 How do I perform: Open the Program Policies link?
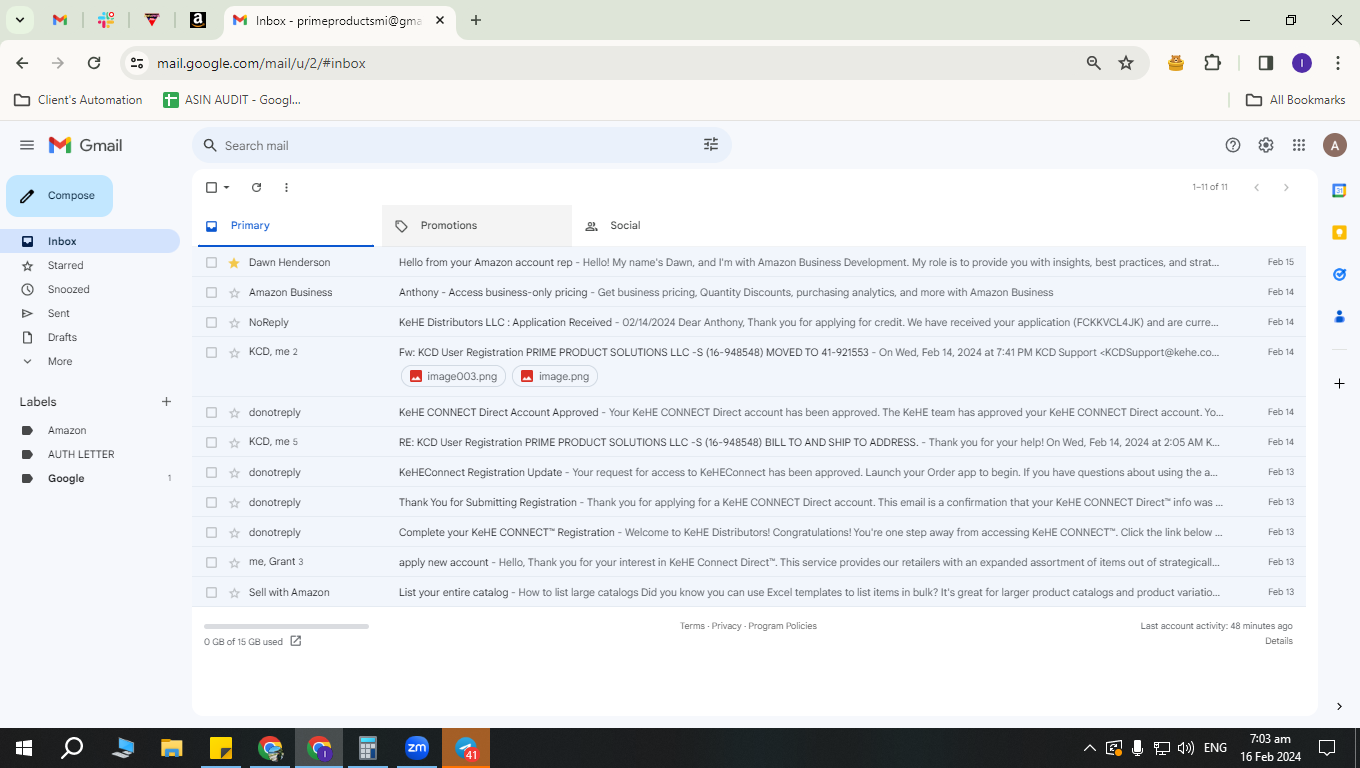point(783,626)
